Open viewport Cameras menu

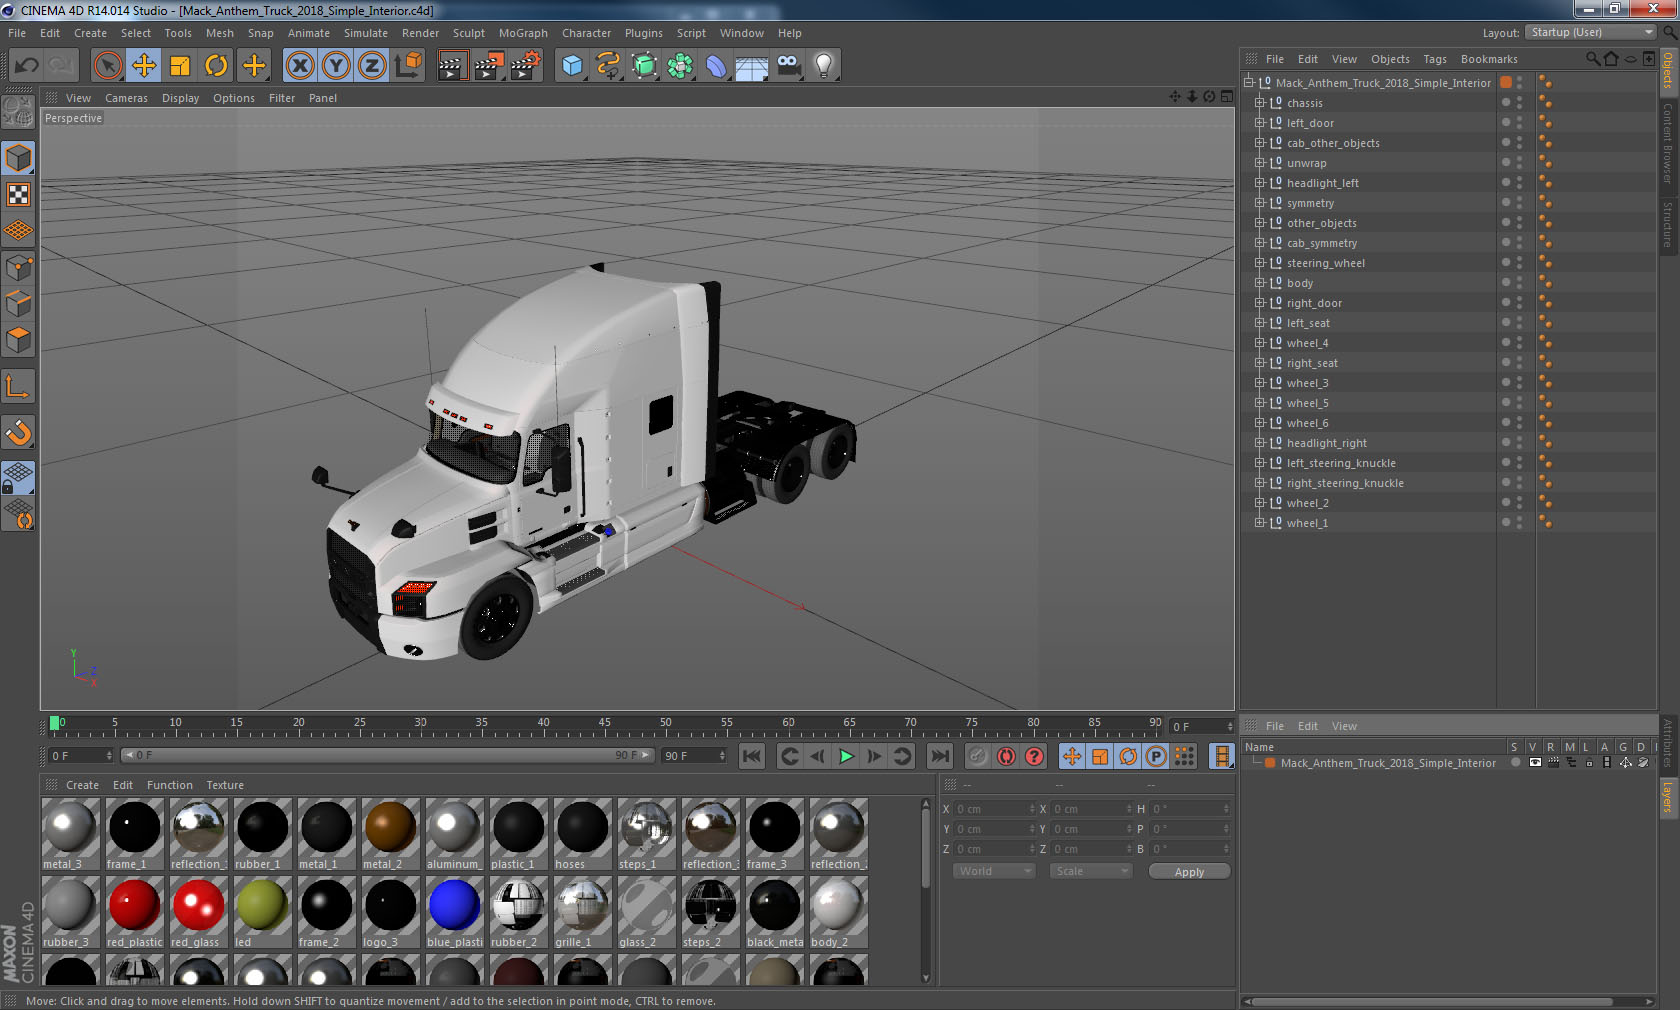coord(126,98)
